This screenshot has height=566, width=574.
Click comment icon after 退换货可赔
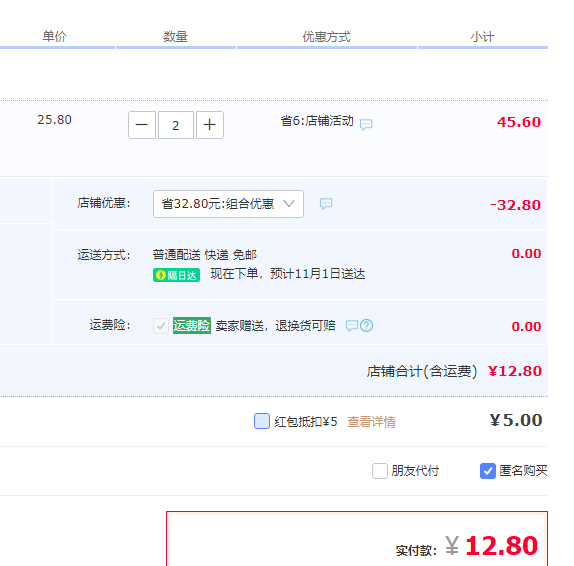point(352,325)
